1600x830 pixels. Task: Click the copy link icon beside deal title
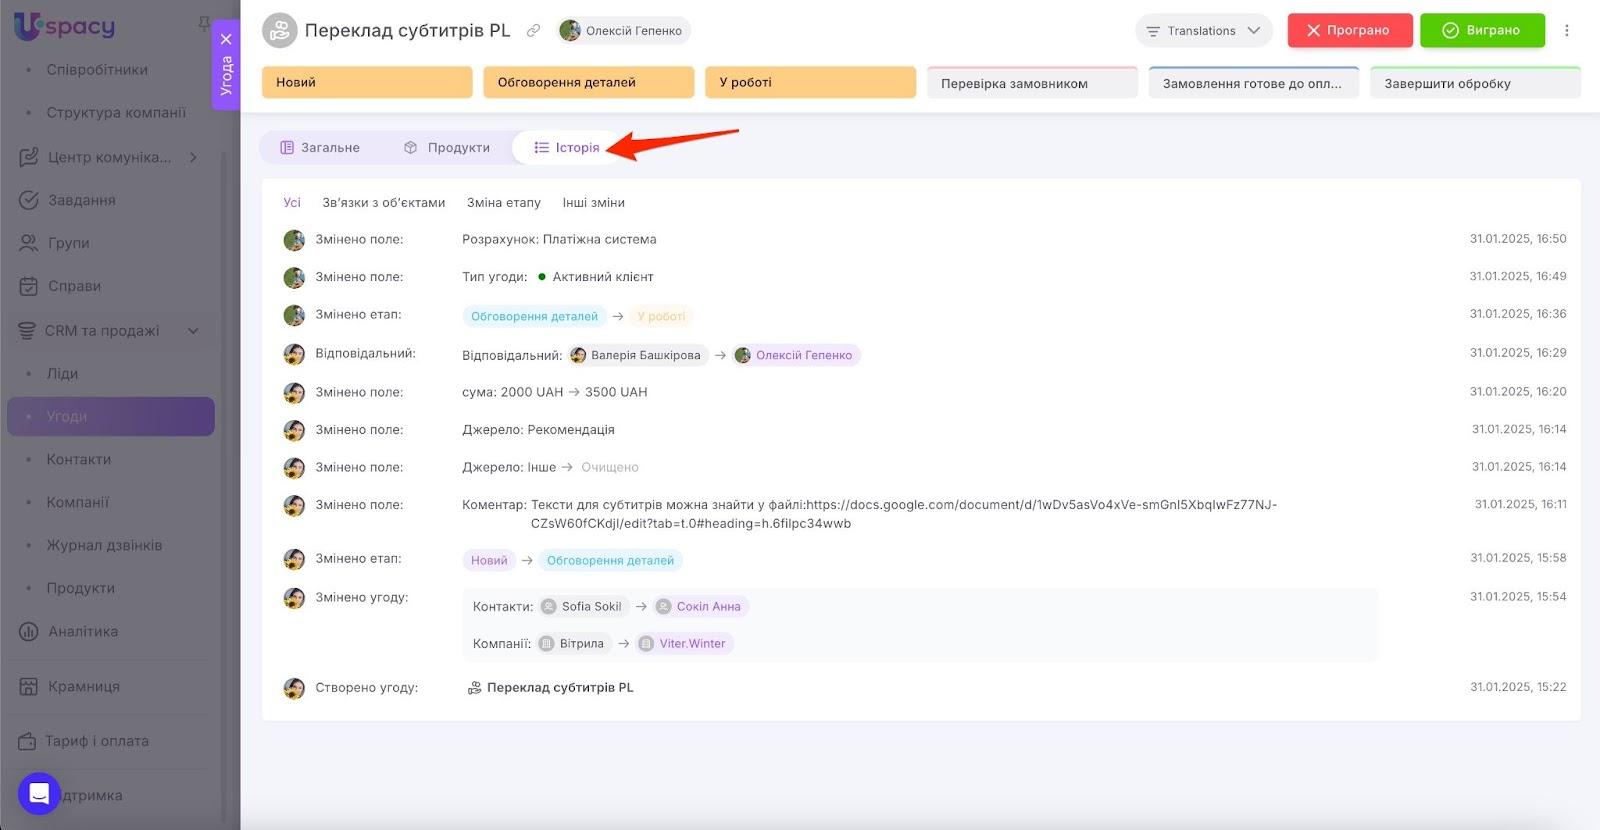(534, 31)
